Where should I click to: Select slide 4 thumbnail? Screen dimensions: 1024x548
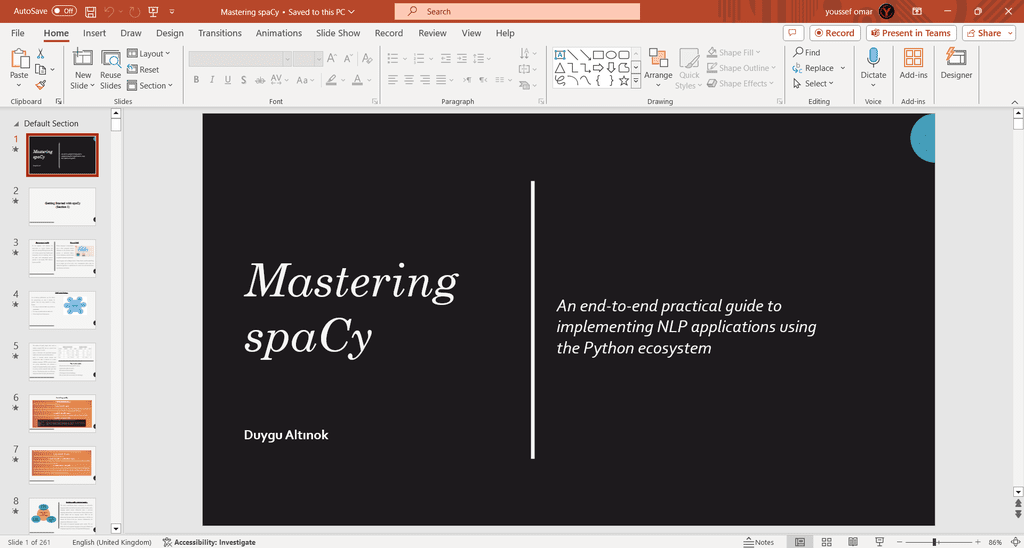point(62,310)
